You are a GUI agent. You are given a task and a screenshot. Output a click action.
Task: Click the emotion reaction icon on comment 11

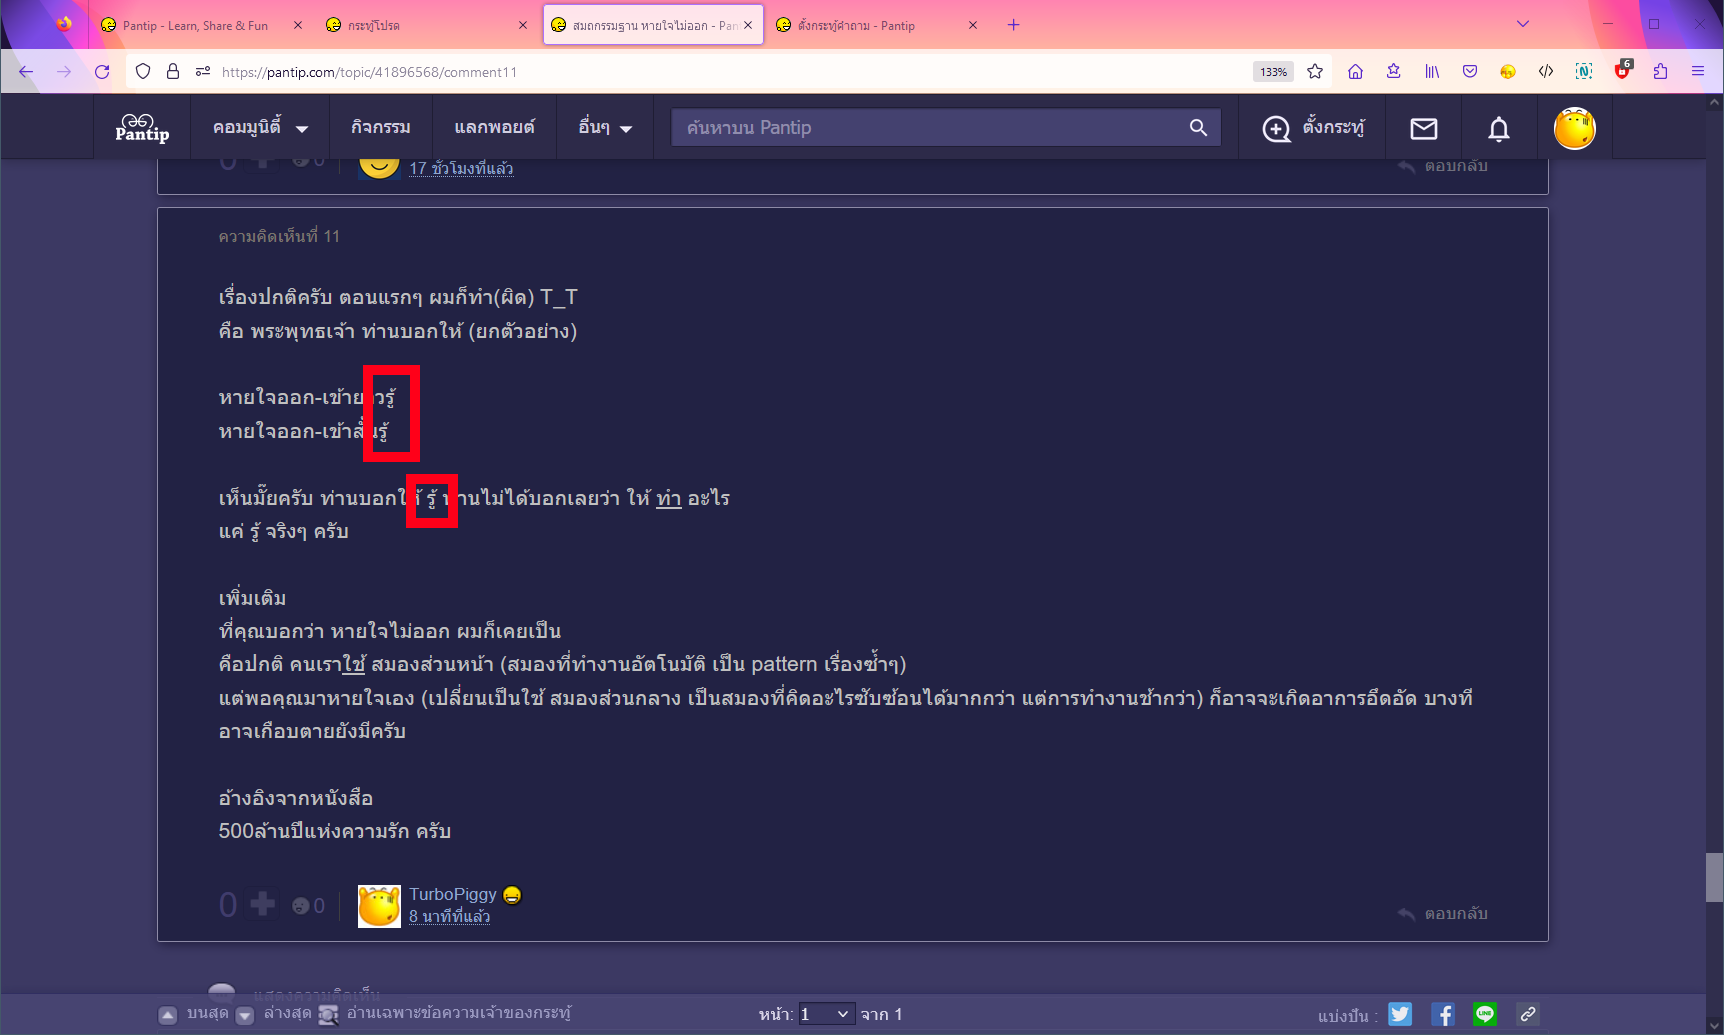(300, 906)
